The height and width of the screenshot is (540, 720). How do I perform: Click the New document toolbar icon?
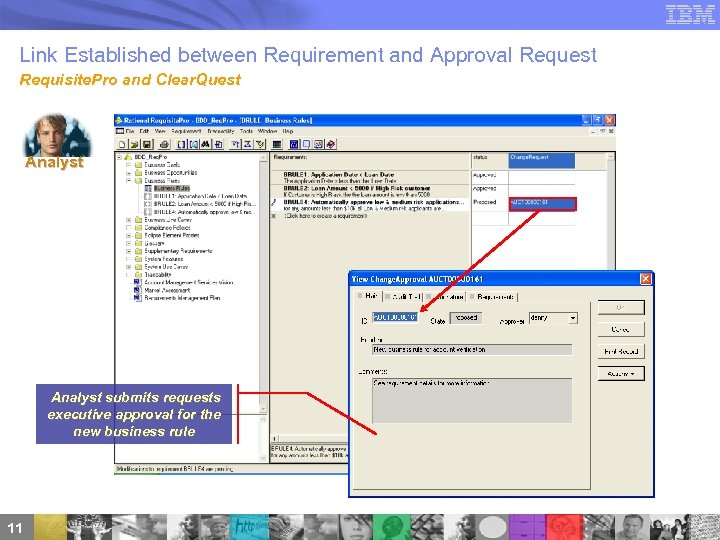tap(122, 144)
